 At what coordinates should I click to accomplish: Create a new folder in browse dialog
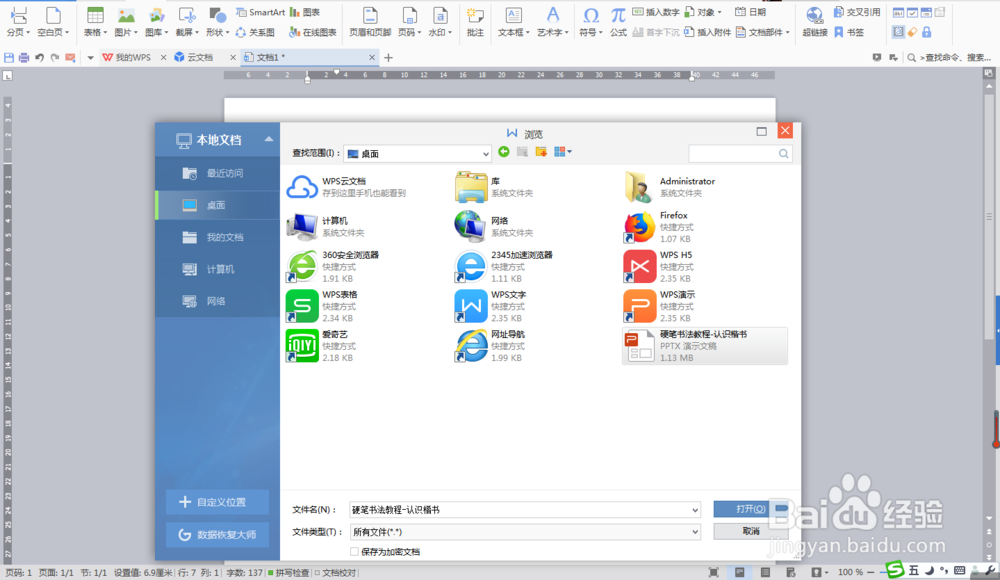point(541,152)
